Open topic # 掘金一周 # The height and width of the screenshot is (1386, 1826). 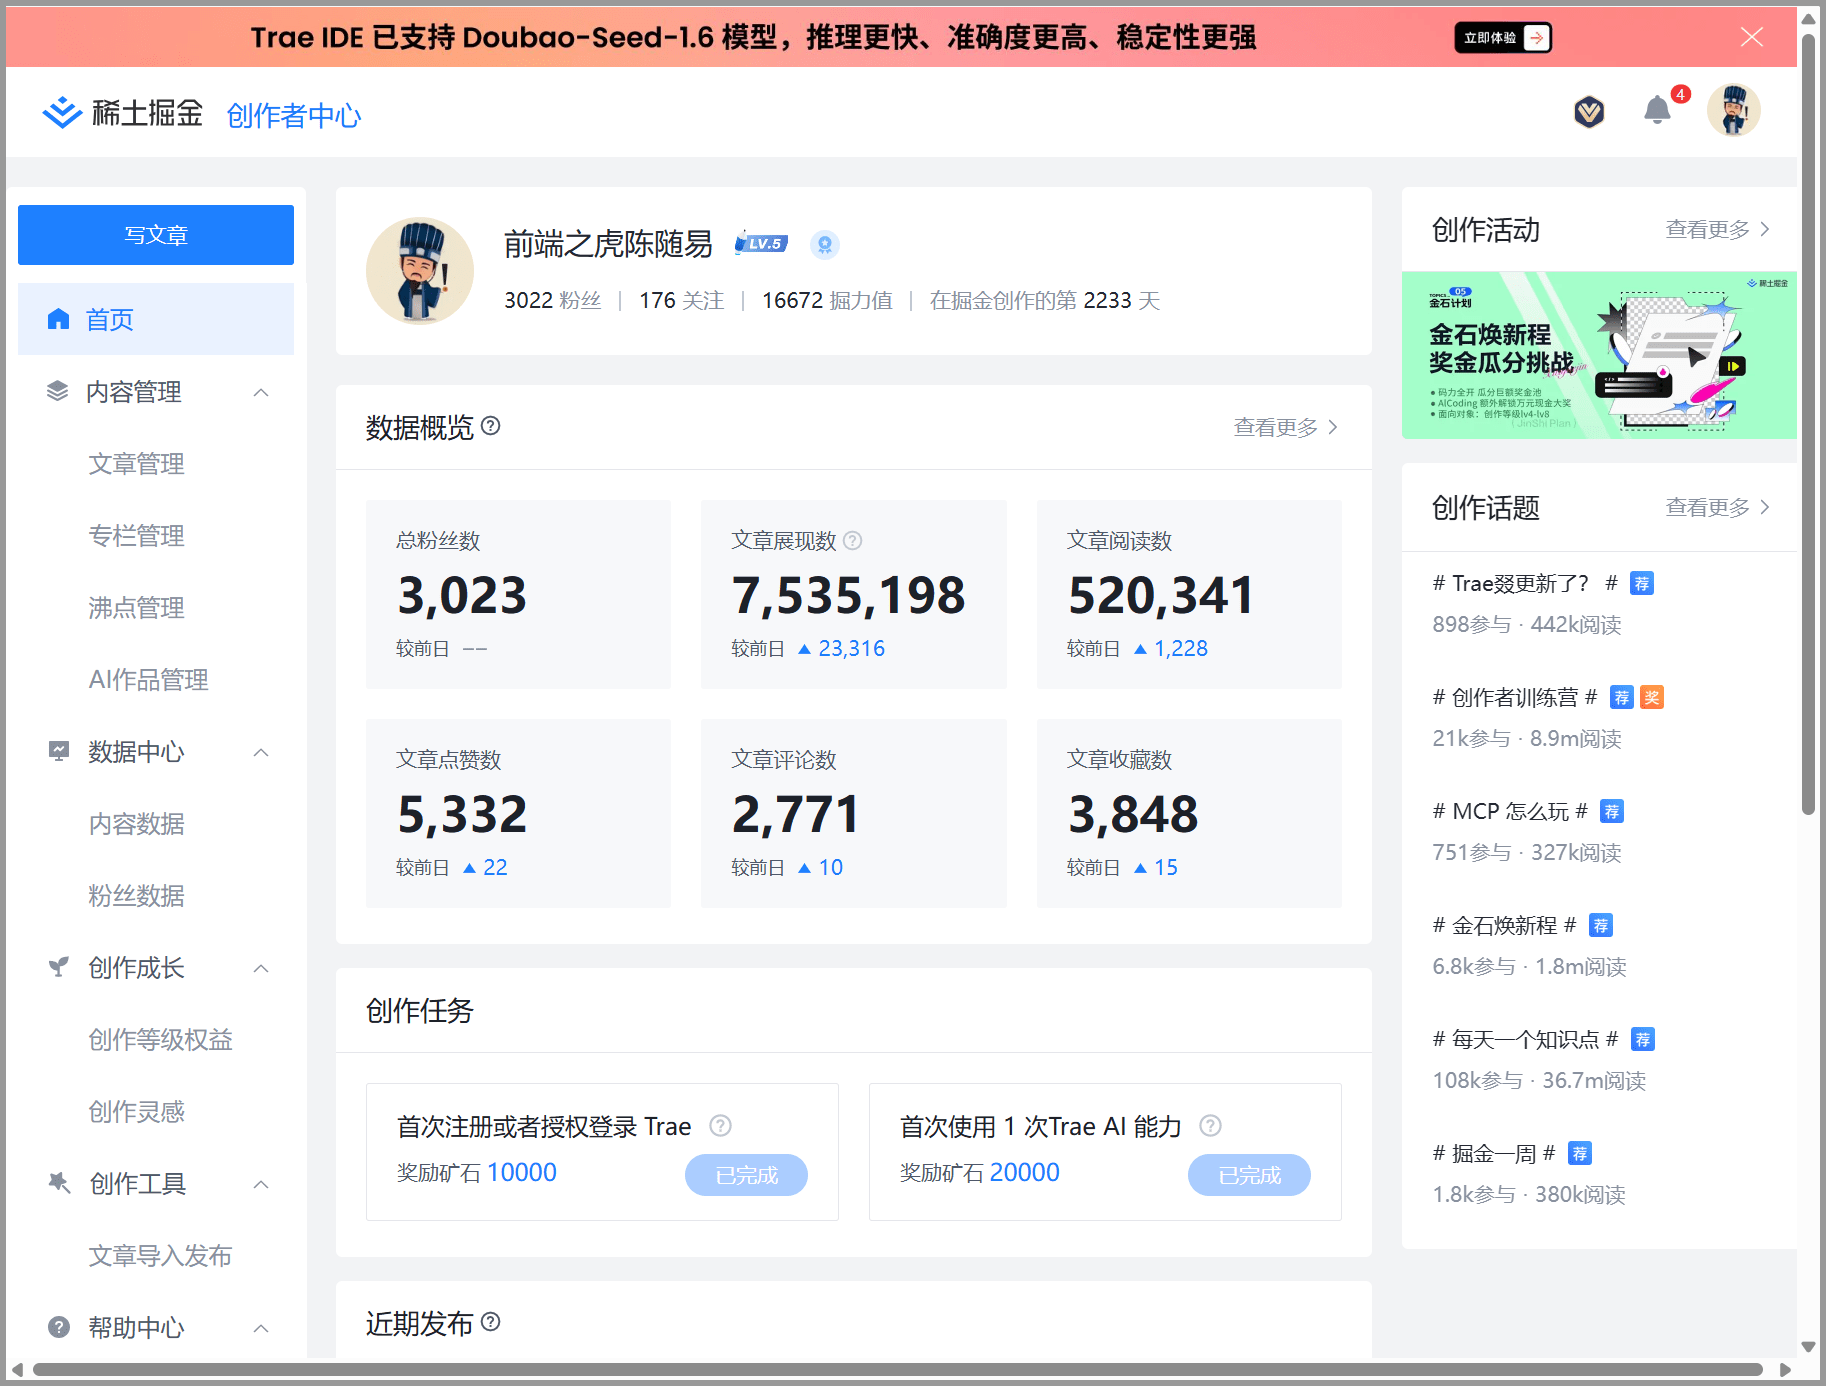pos(1494,1153)
